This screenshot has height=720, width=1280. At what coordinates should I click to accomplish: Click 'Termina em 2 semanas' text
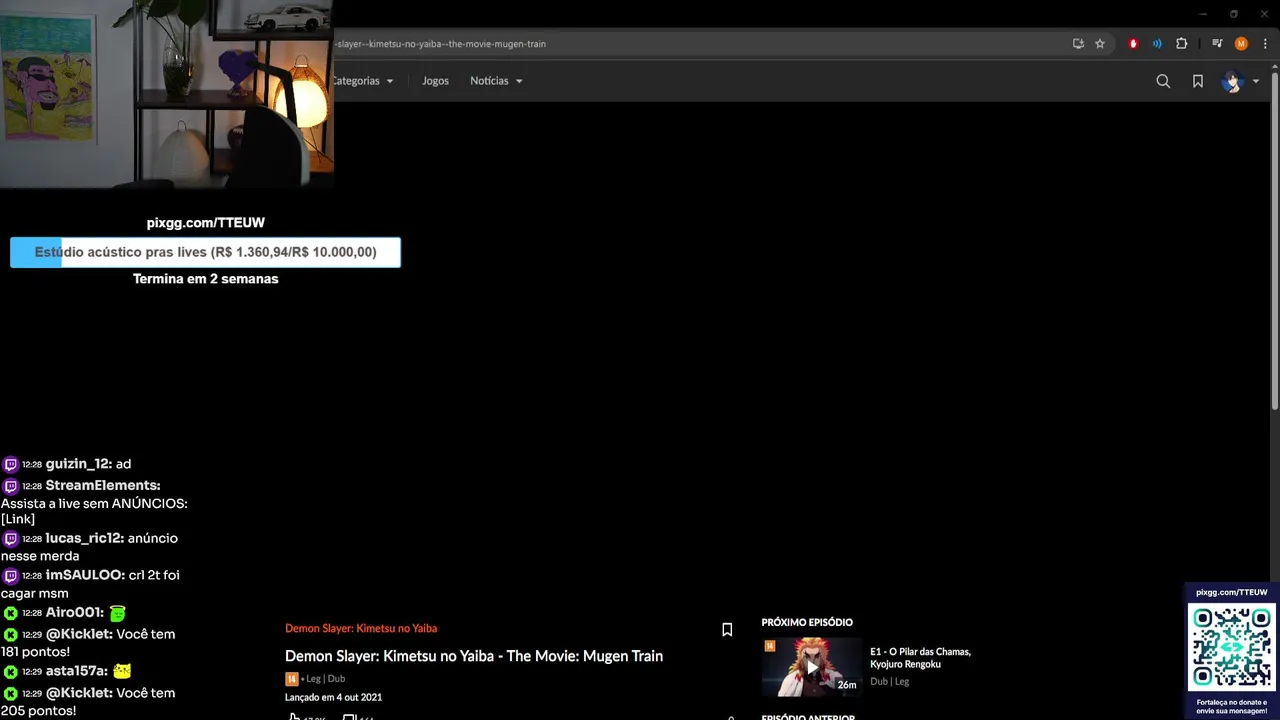(206, 279)
